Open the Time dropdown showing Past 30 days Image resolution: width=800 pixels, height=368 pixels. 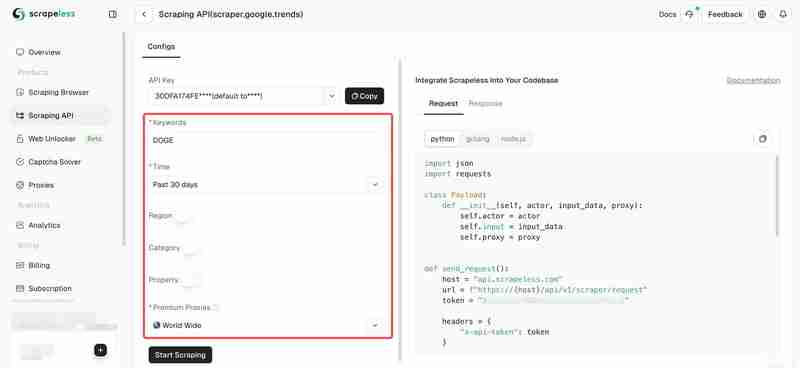(x=268, y=185)
